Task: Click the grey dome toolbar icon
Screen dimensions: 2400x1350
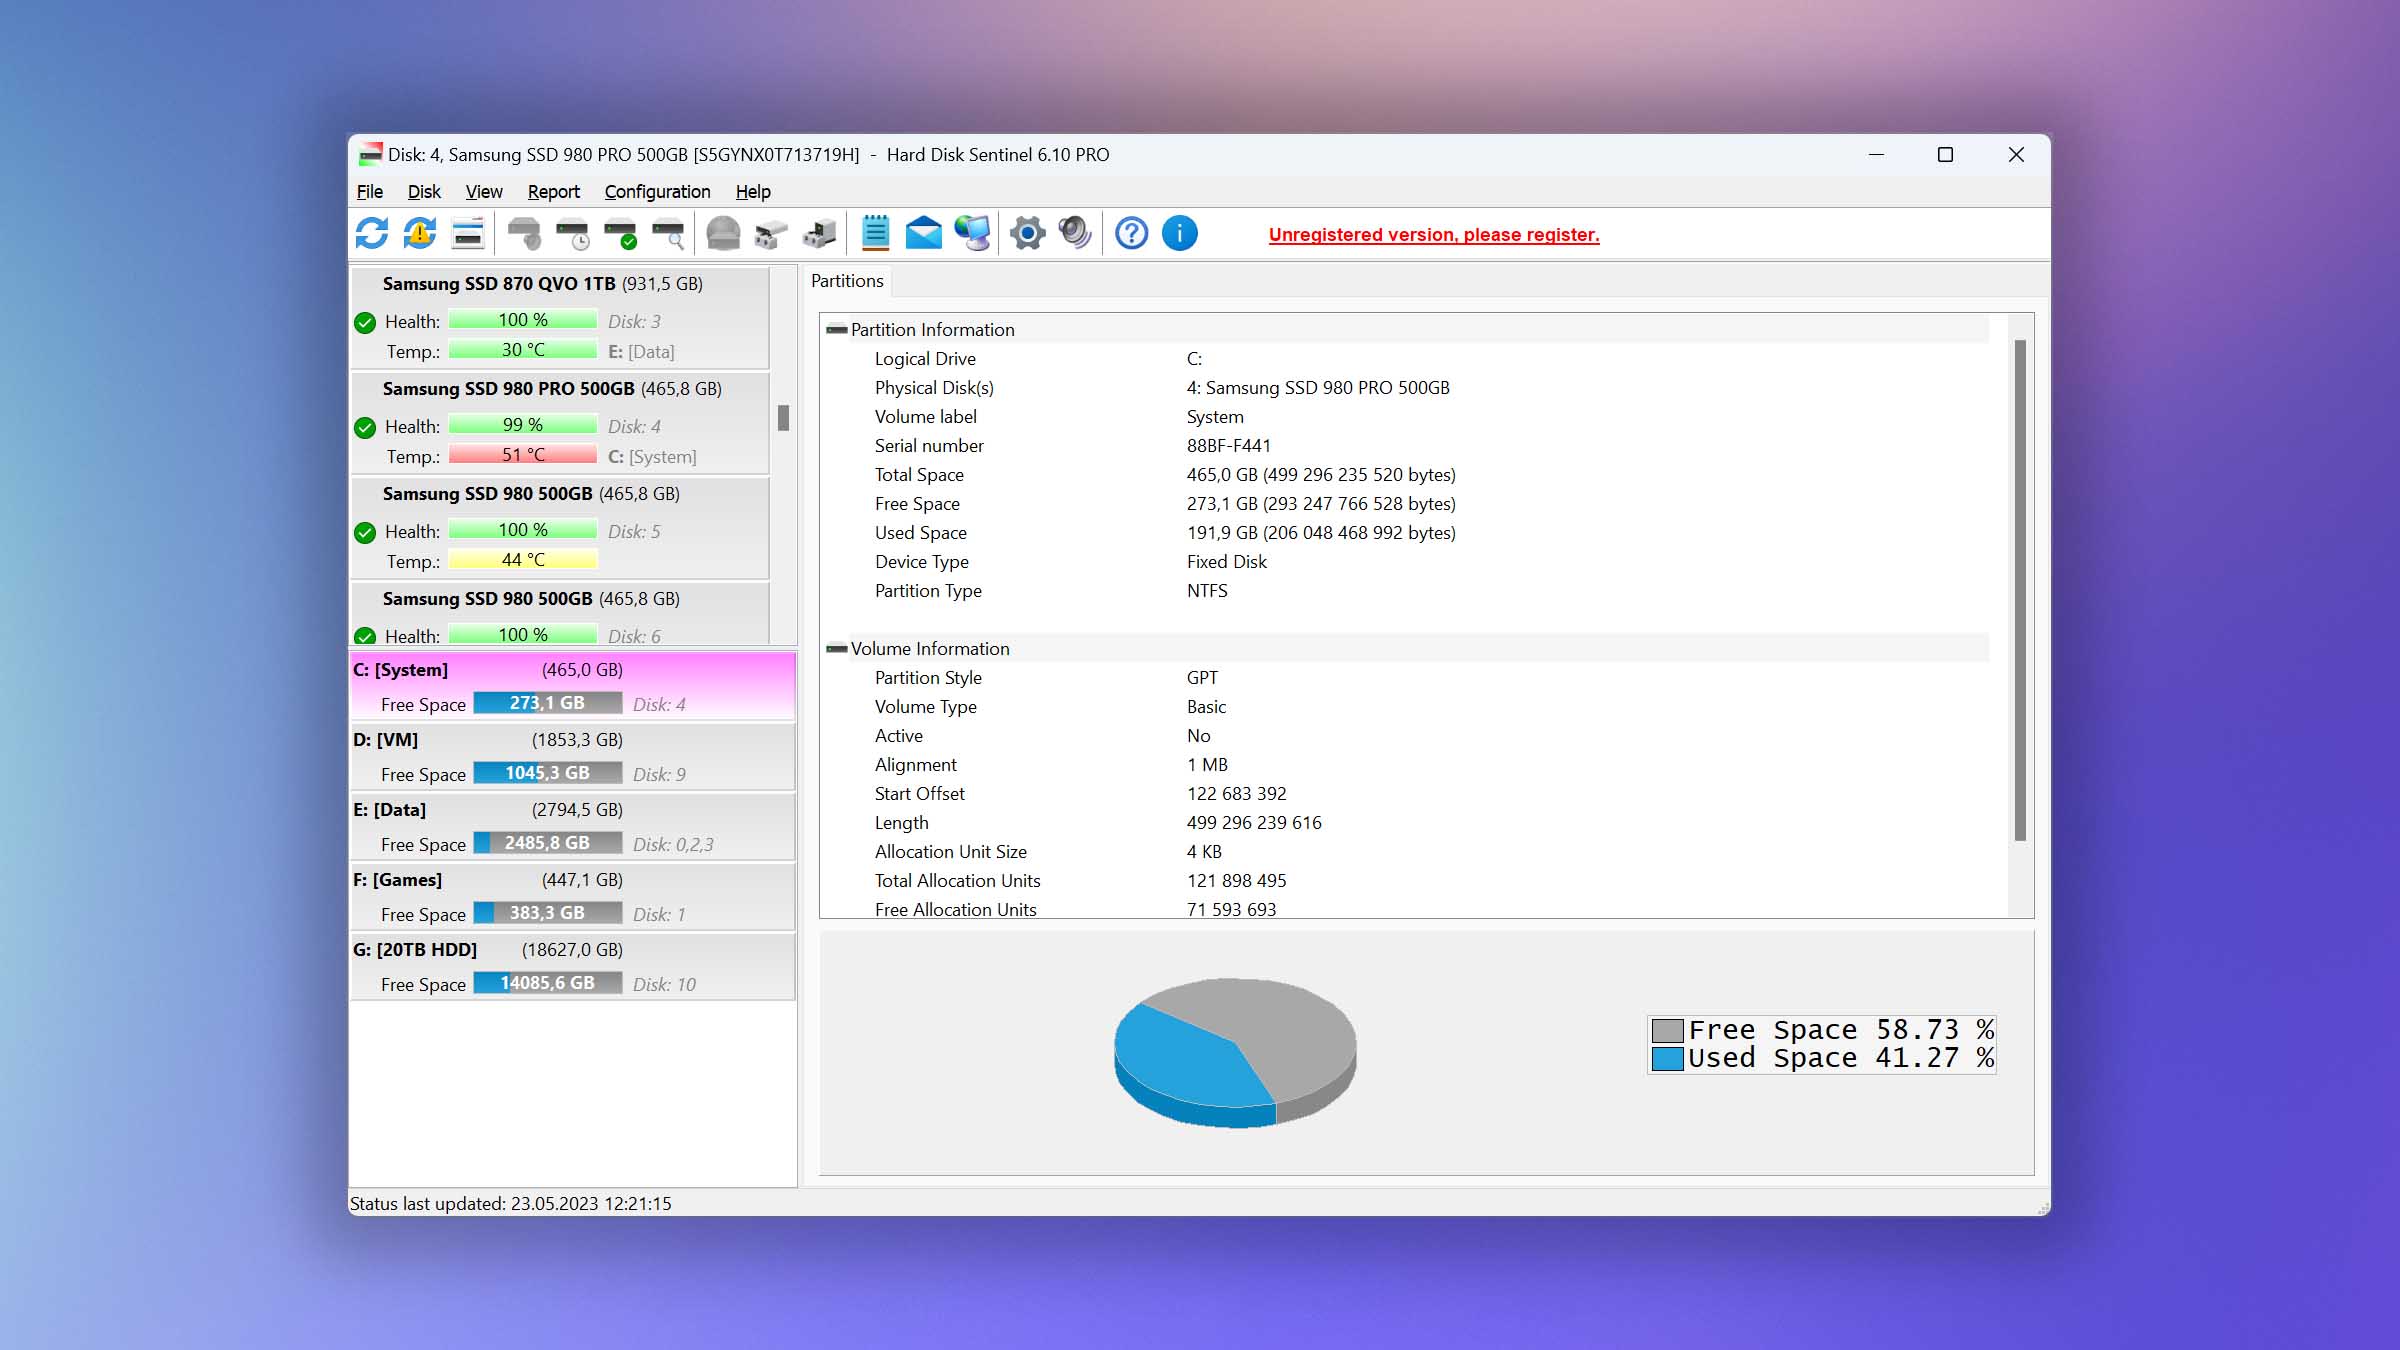Action: (x=723, y=234)
